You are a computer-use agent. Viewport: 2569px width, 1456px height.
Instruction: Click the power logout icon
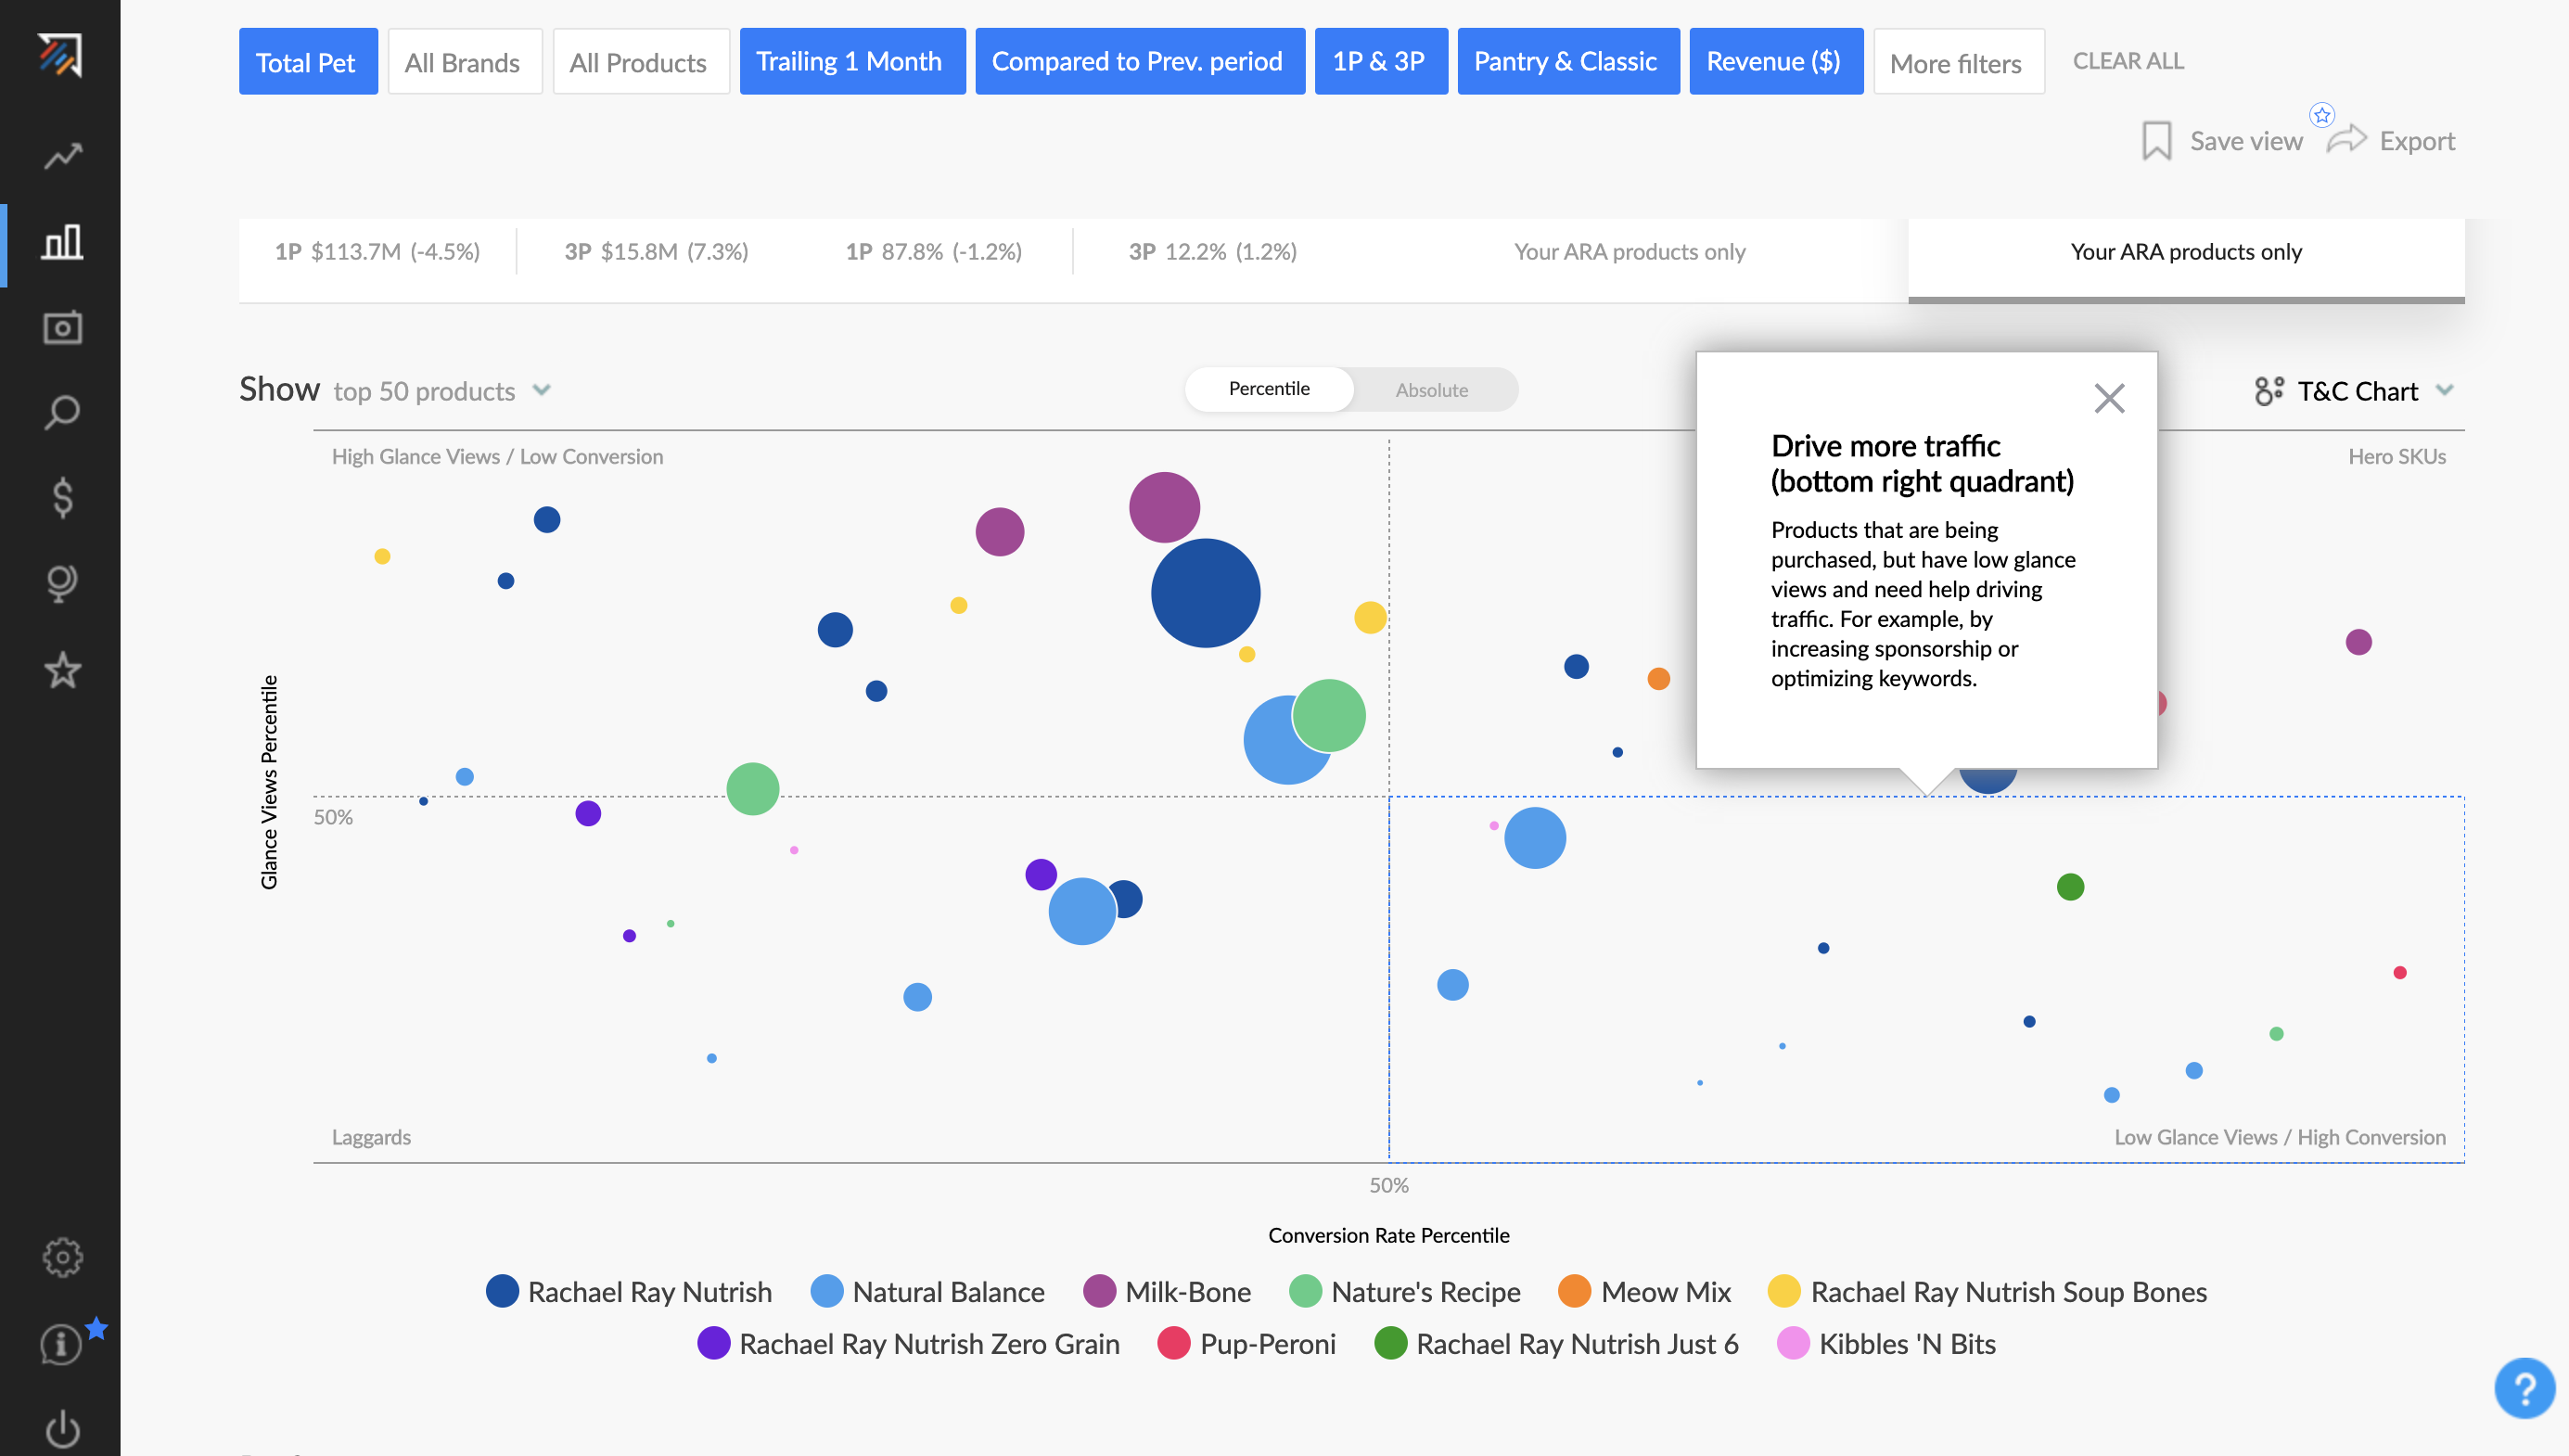(62, 1428)
